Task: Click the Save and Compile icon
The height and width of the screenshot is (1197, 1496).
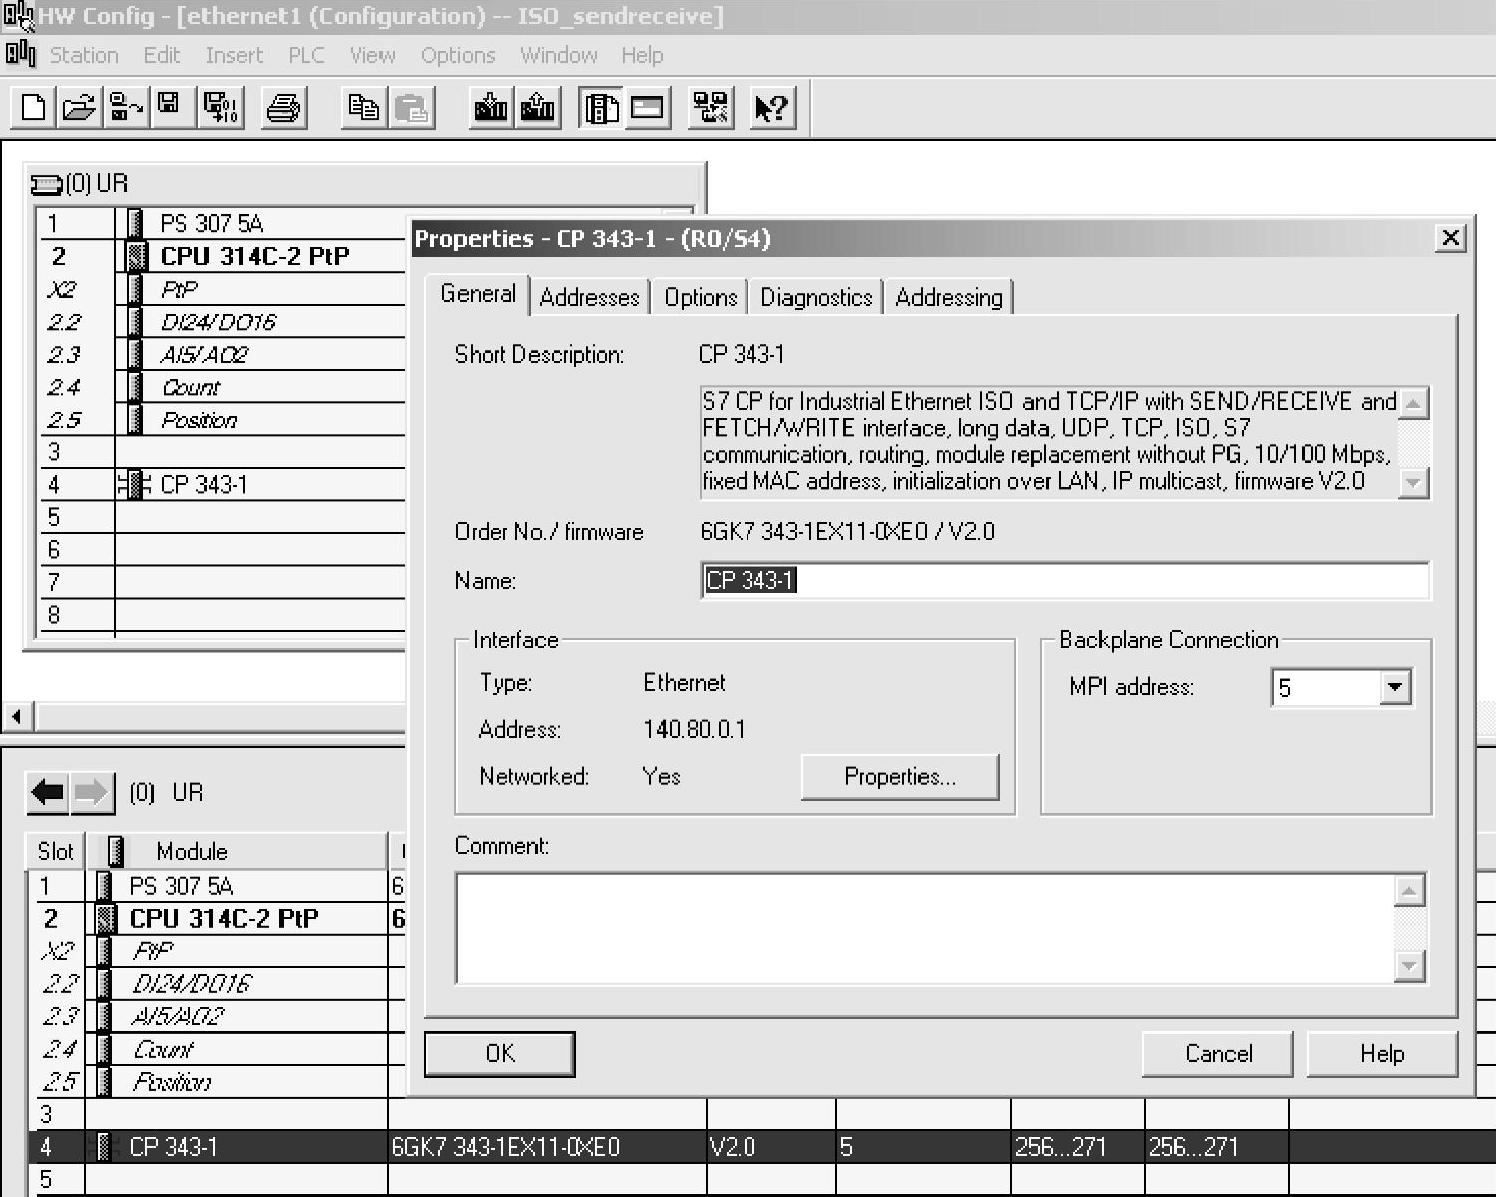Action: [x=220, y=107]
